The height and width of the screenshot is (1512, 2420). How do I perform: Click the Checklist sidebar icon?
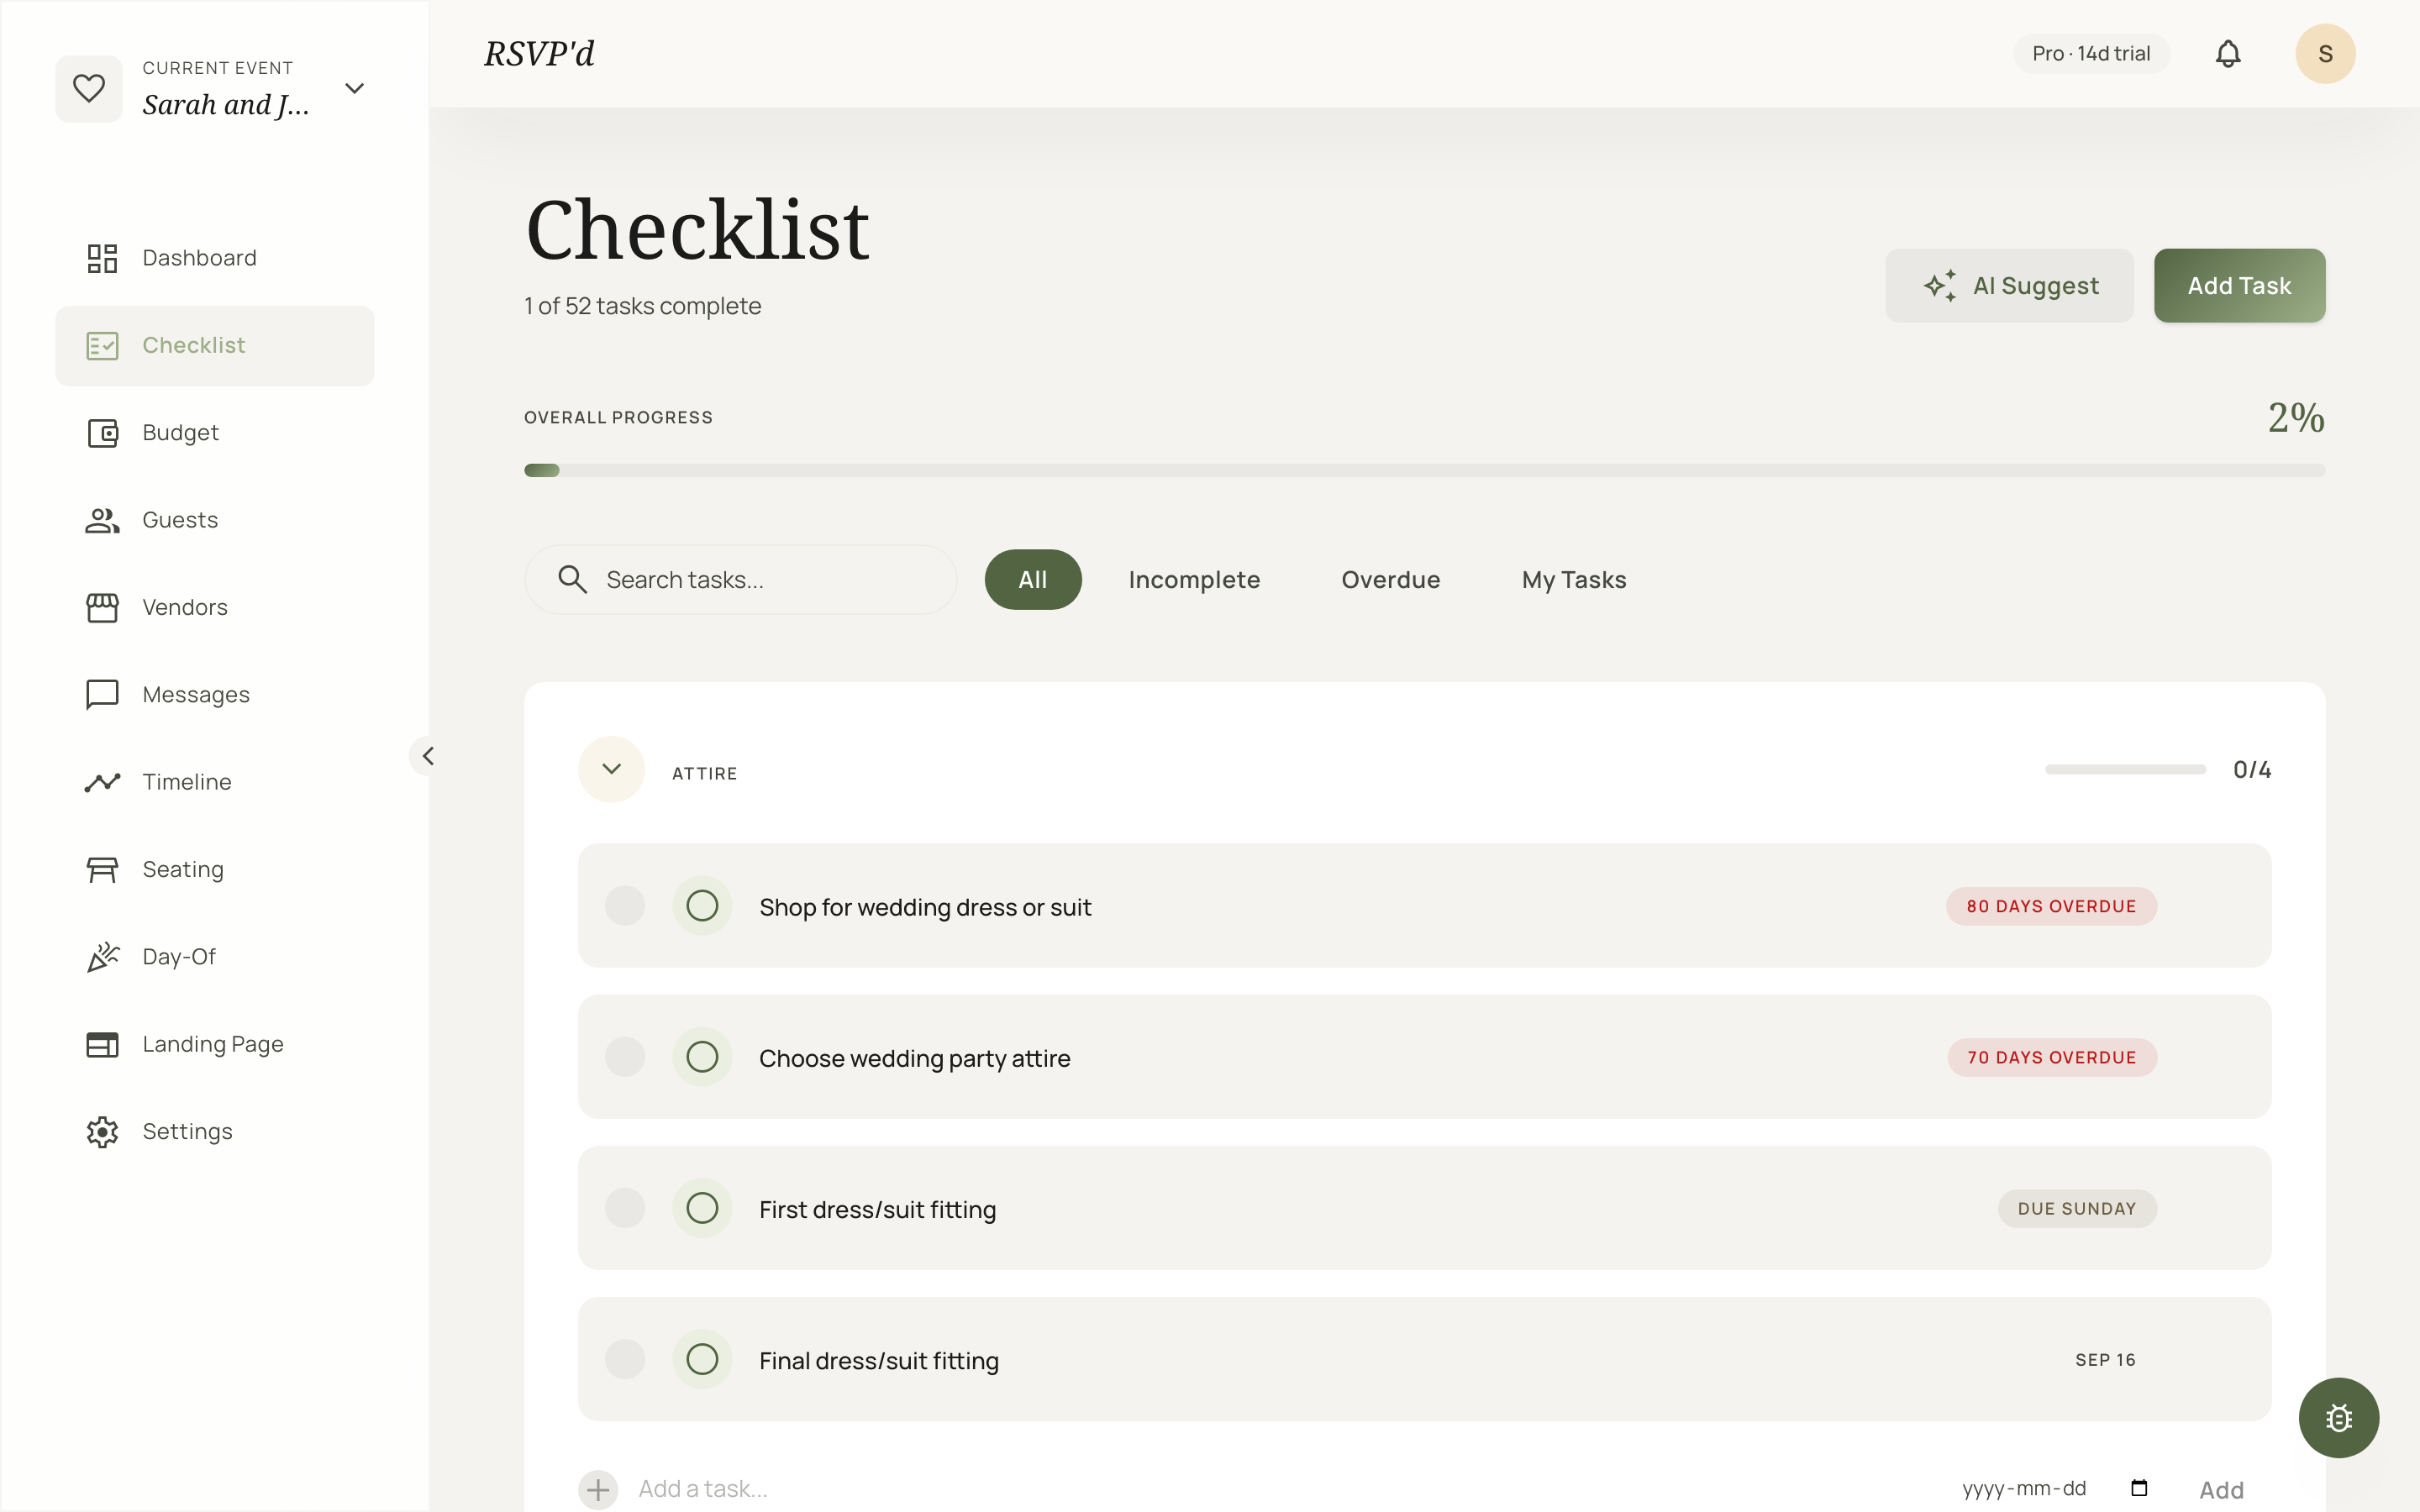coord(102,346)
